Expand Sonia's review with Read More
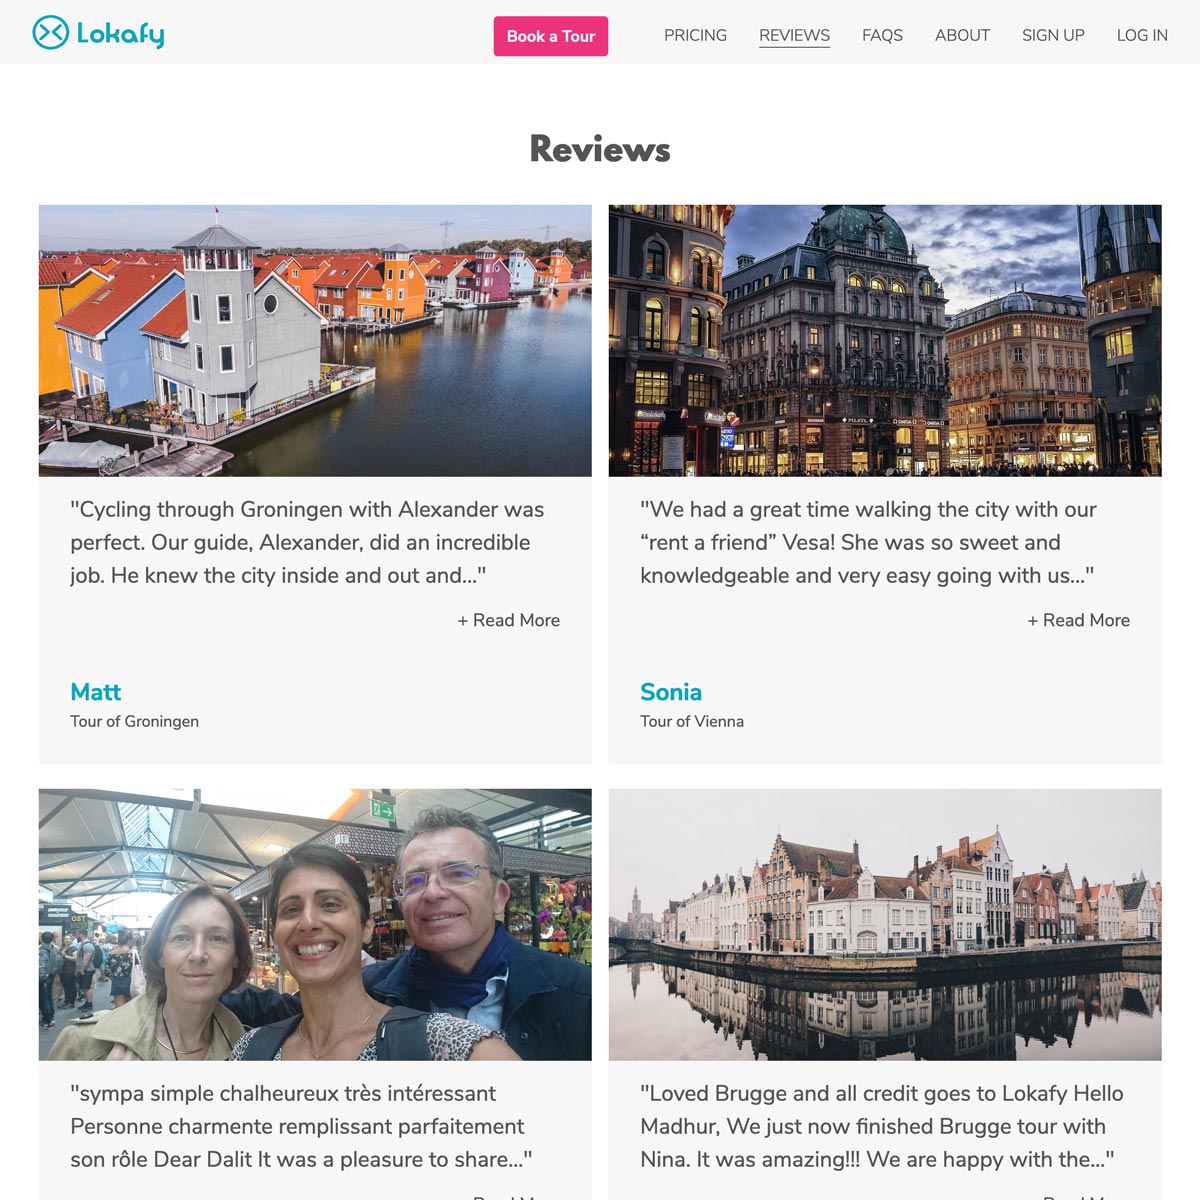This screenshot has width=1200, height=1200. click(1079, 620)
